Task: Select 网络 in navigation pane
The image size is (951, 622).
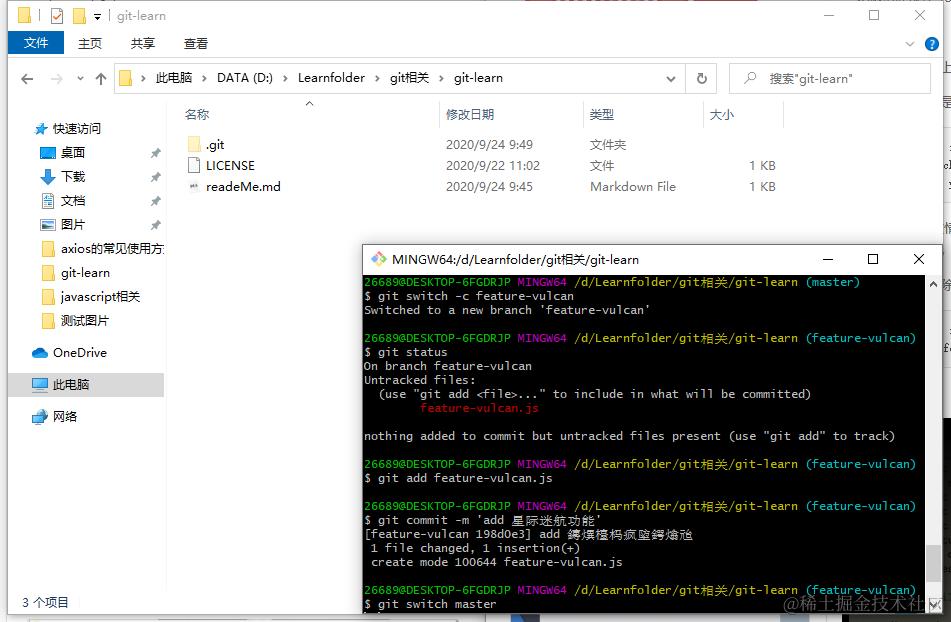Action: (65, 416)
